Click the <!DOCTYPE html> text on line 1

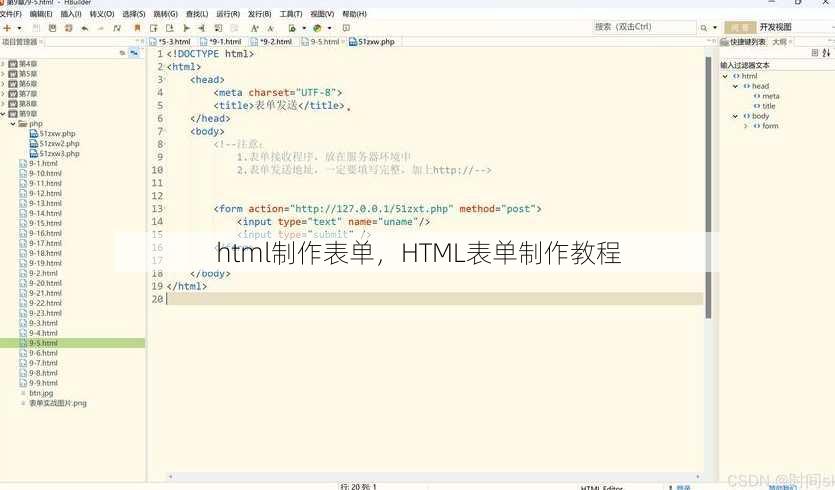pos(210,54)
